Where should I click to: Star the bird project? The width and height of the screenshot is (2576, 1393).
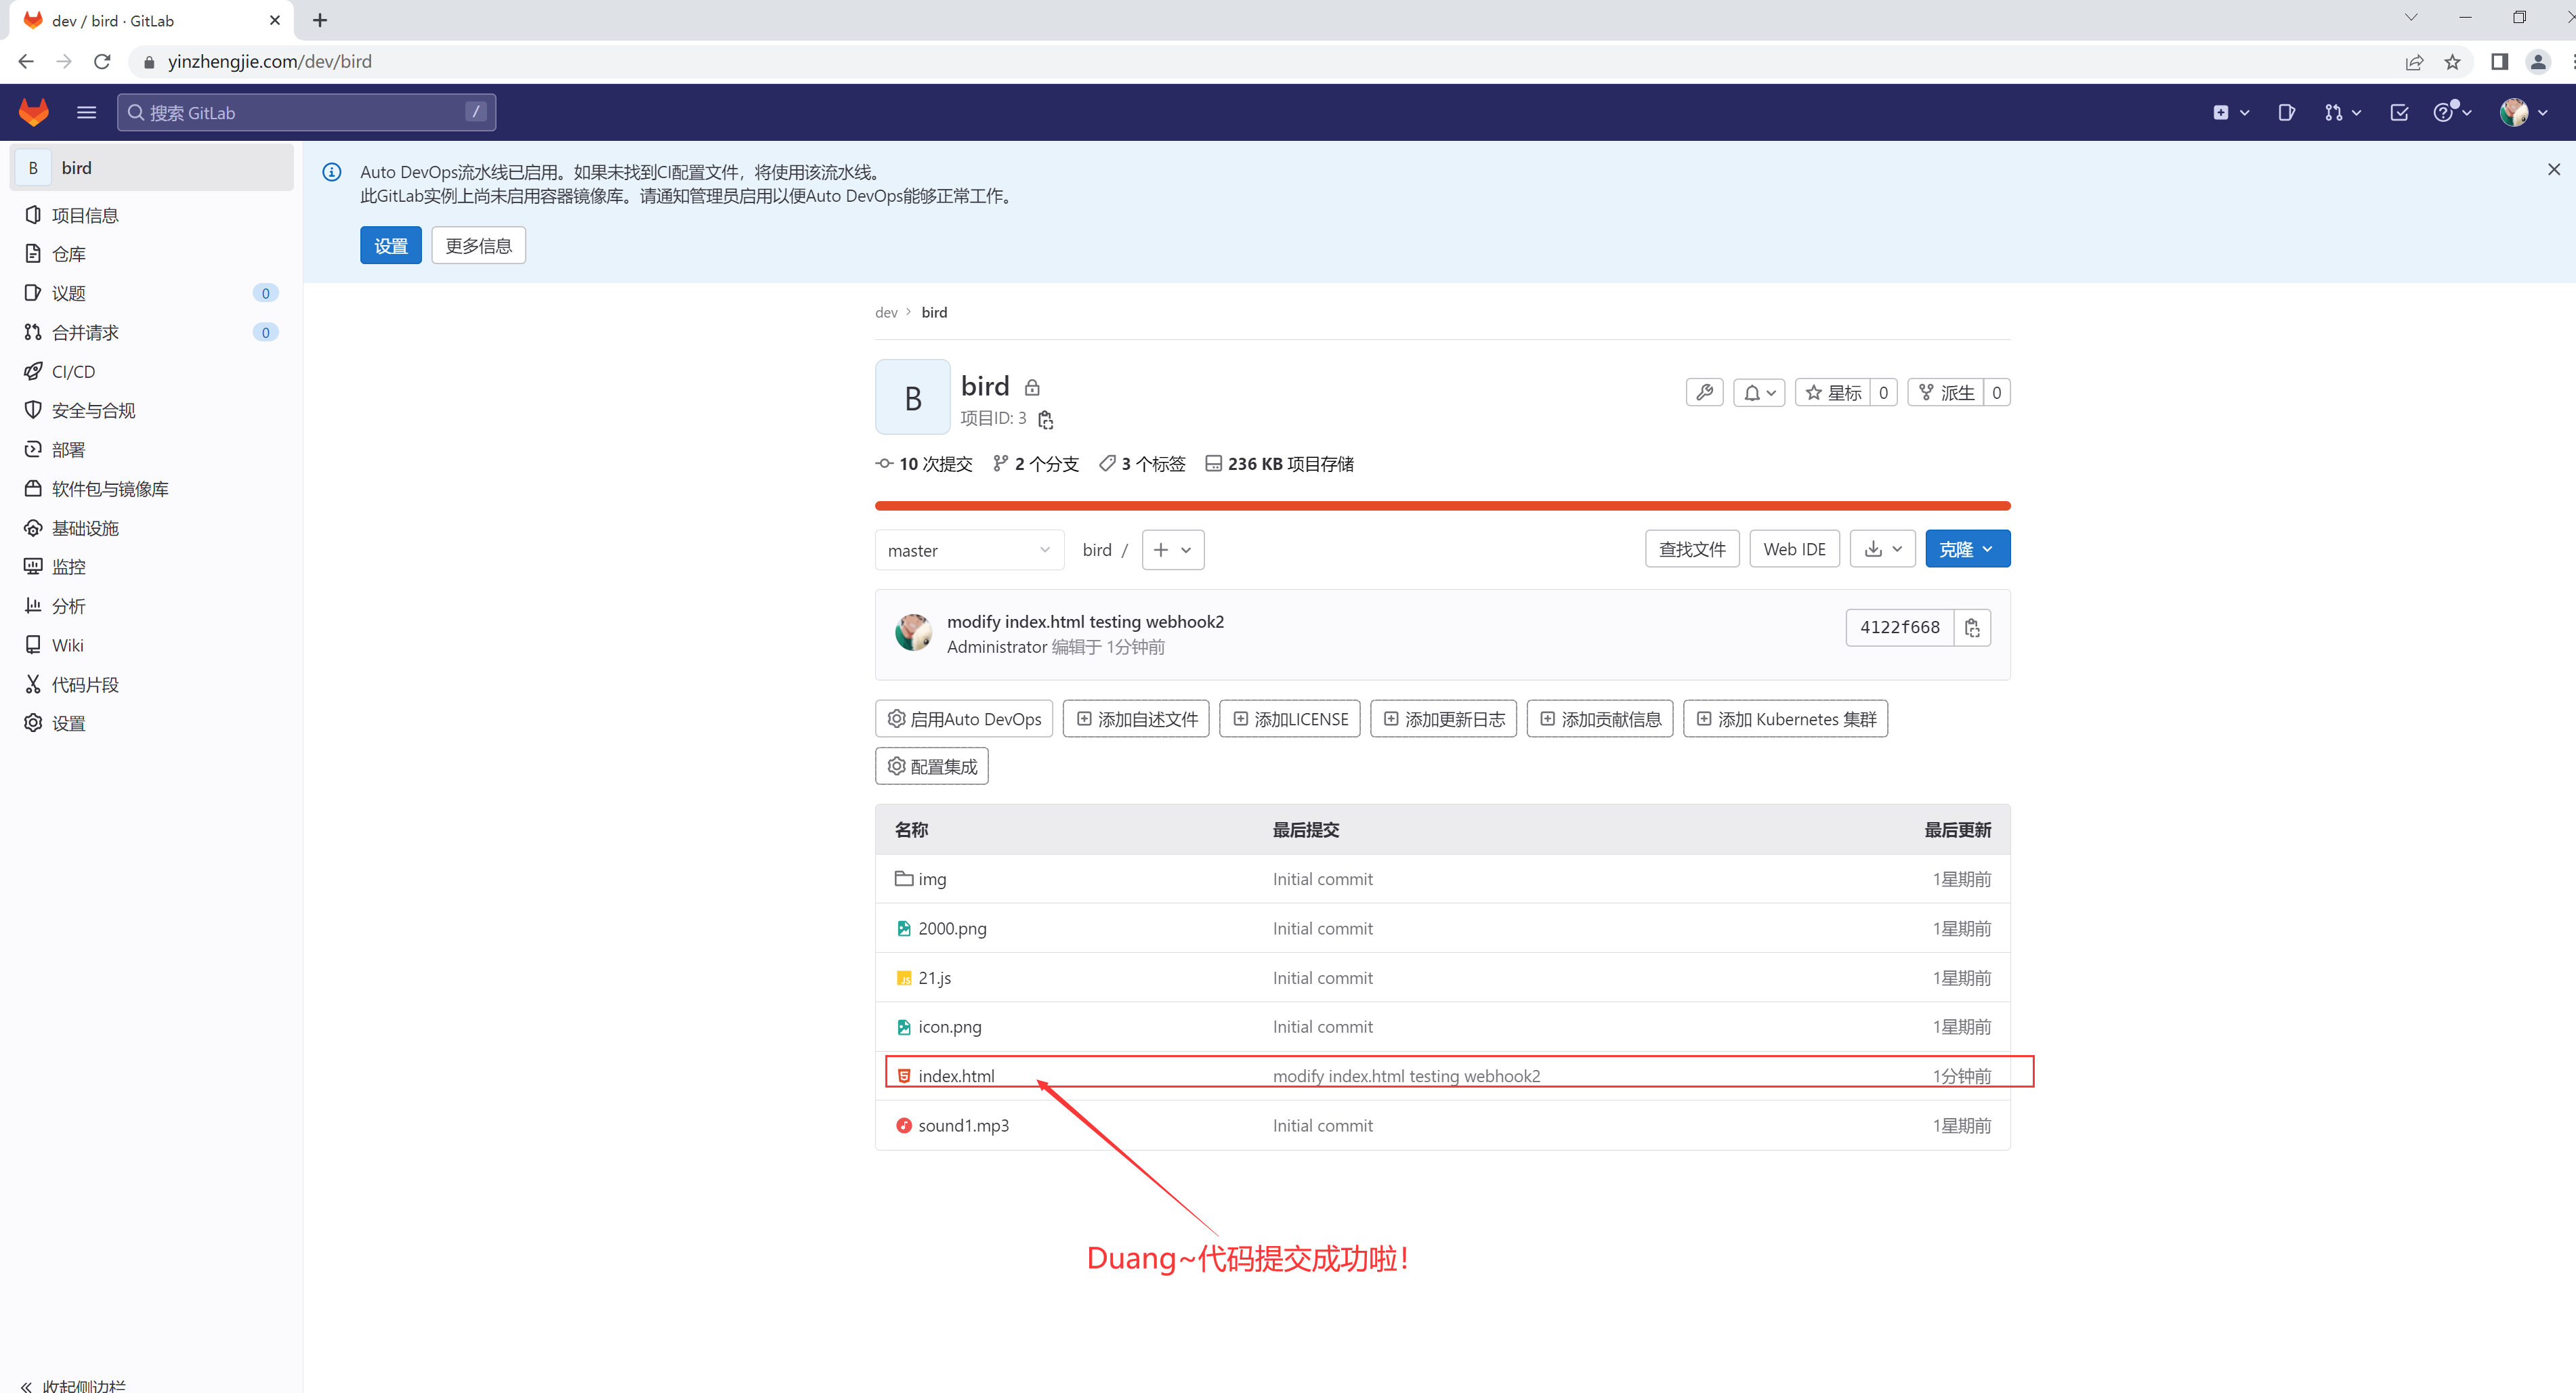coord(1832,393)
